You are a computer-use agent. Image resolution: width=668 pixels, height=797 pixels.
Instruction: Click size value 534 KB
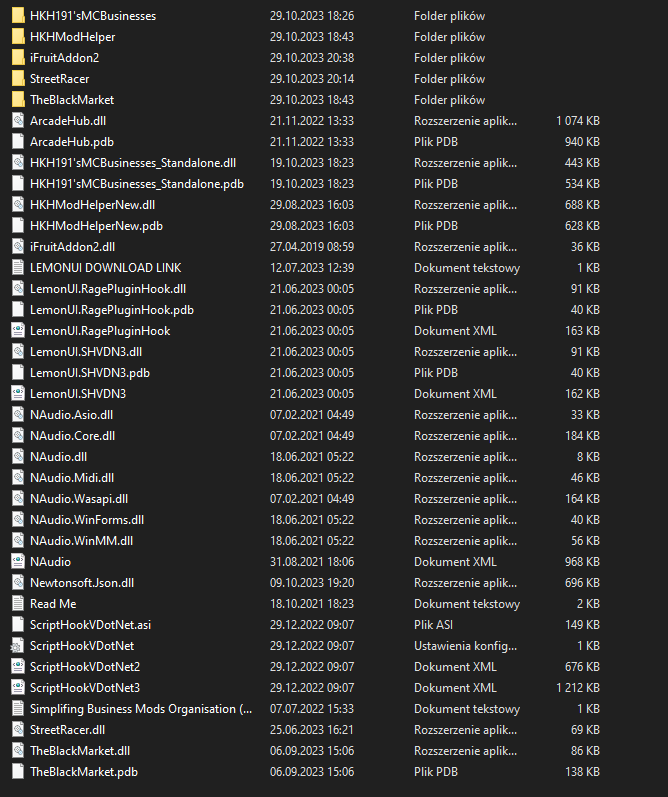583,183
